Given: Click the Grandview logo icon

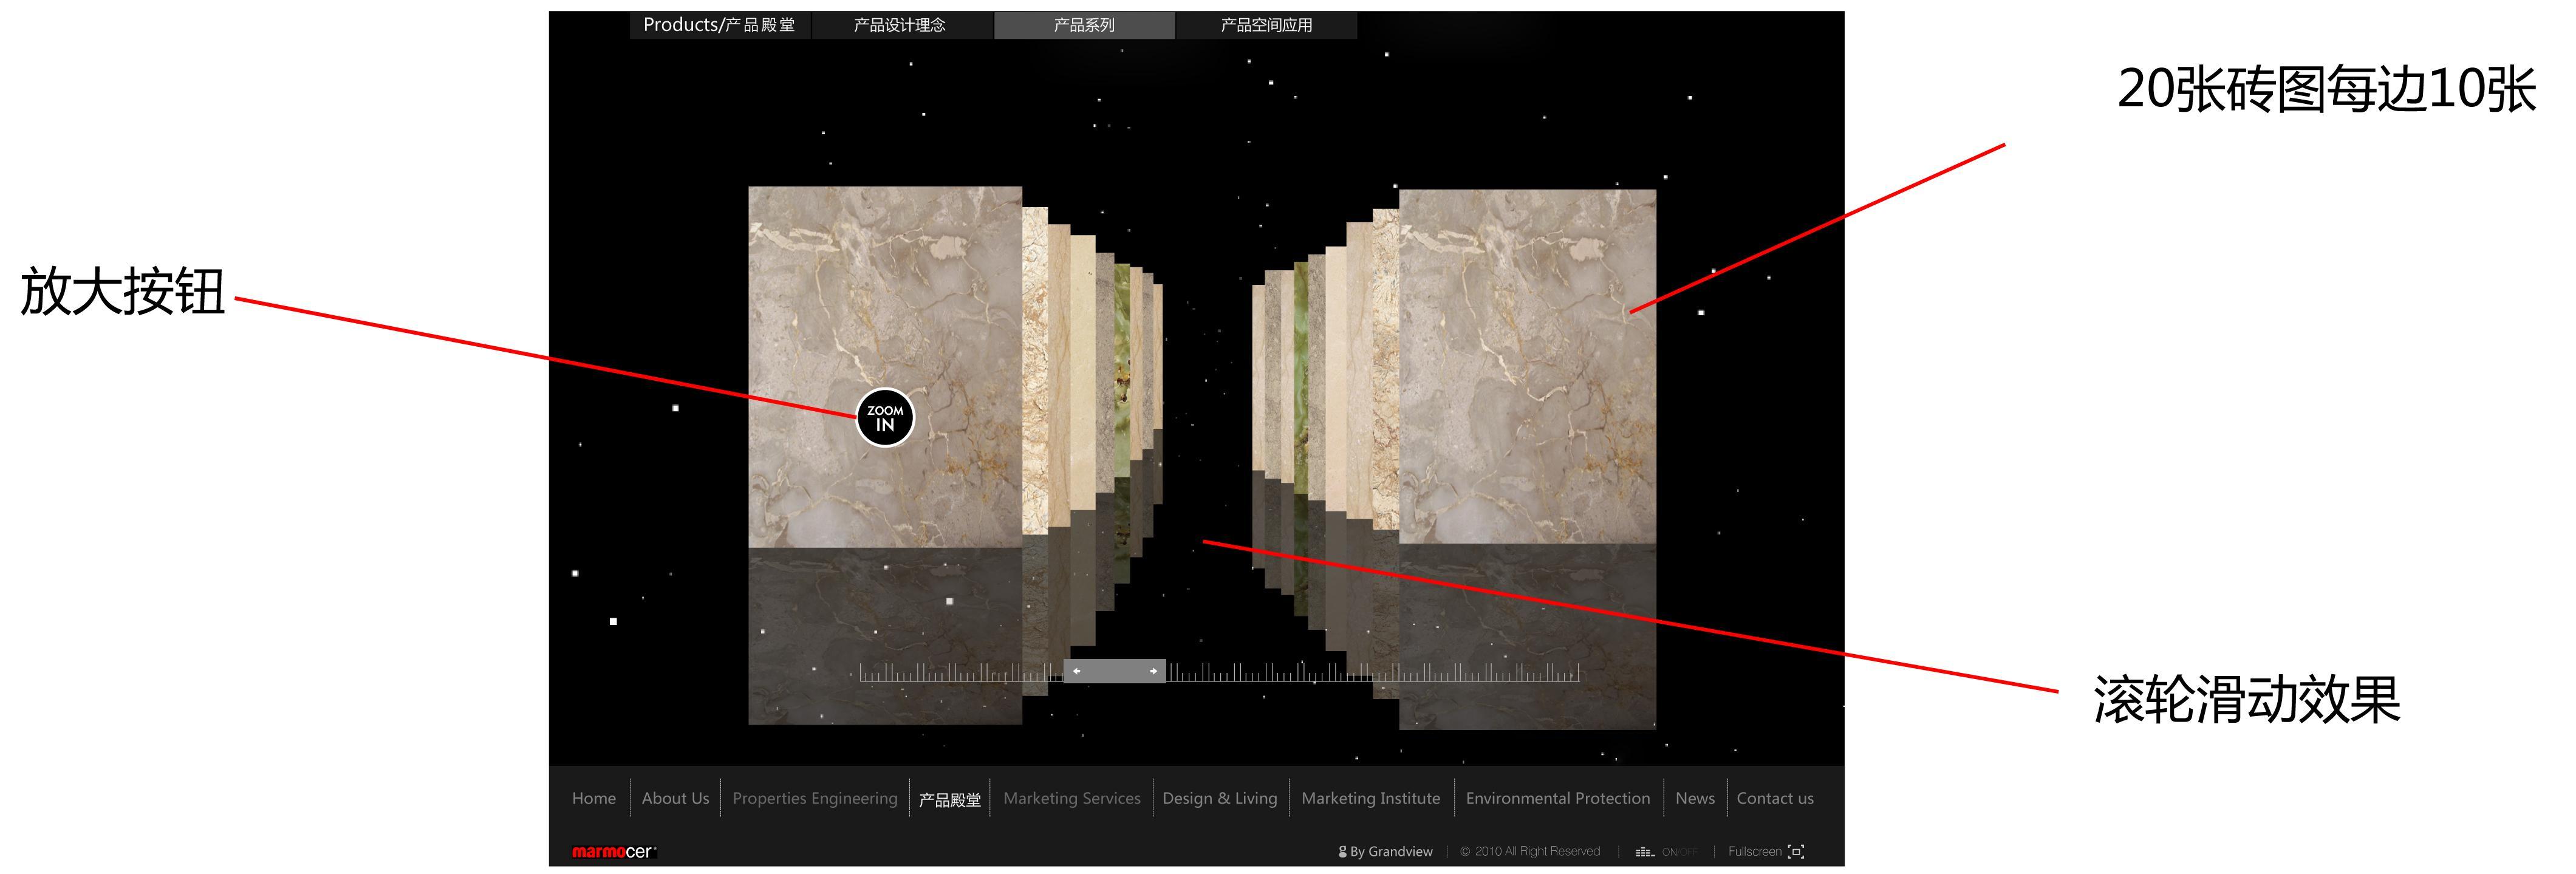Looking at the screenshot, I should pos(1342,852).
